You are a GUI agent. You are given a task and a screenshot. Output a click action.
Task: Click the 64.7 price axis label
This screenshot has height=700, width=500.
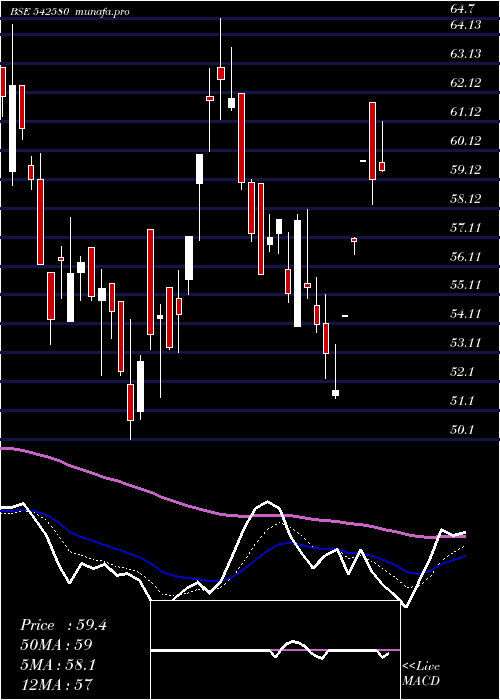click(463, 8)
